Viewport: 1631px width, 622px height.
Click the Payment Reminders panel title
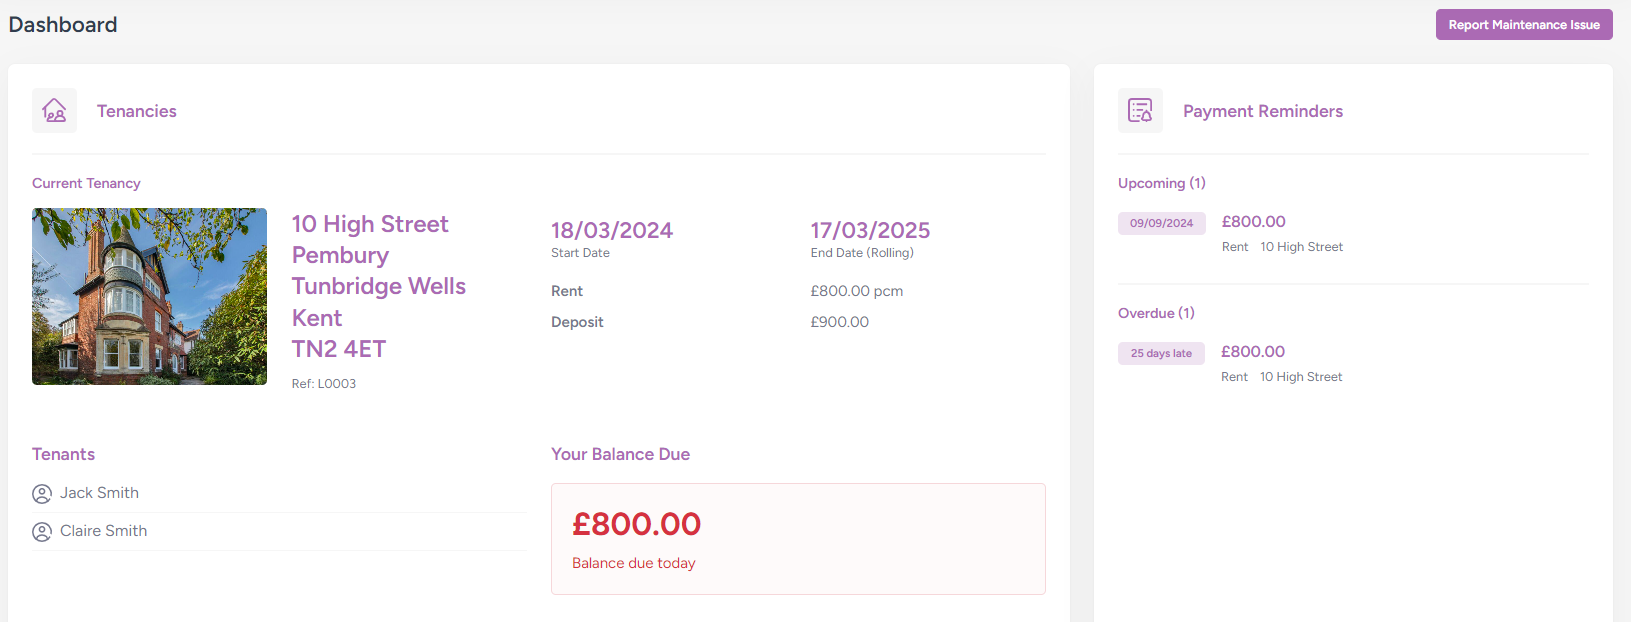click(x=1262, y=111)
